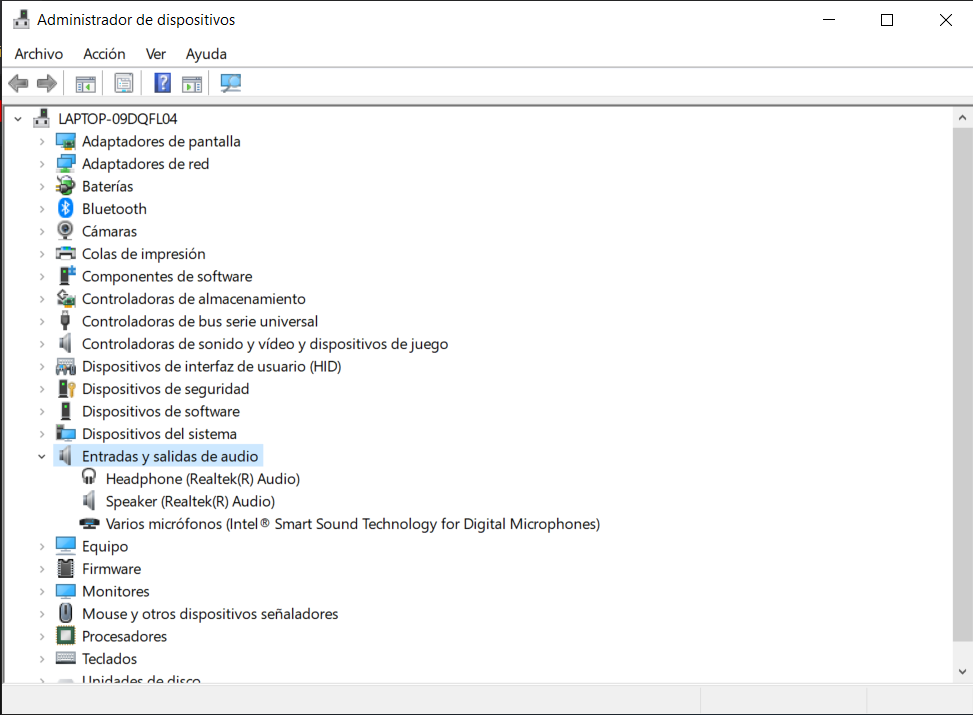Click the Adaptadores de pantalla icon
The image size is (973, 715).
click(x=65, y=142)
